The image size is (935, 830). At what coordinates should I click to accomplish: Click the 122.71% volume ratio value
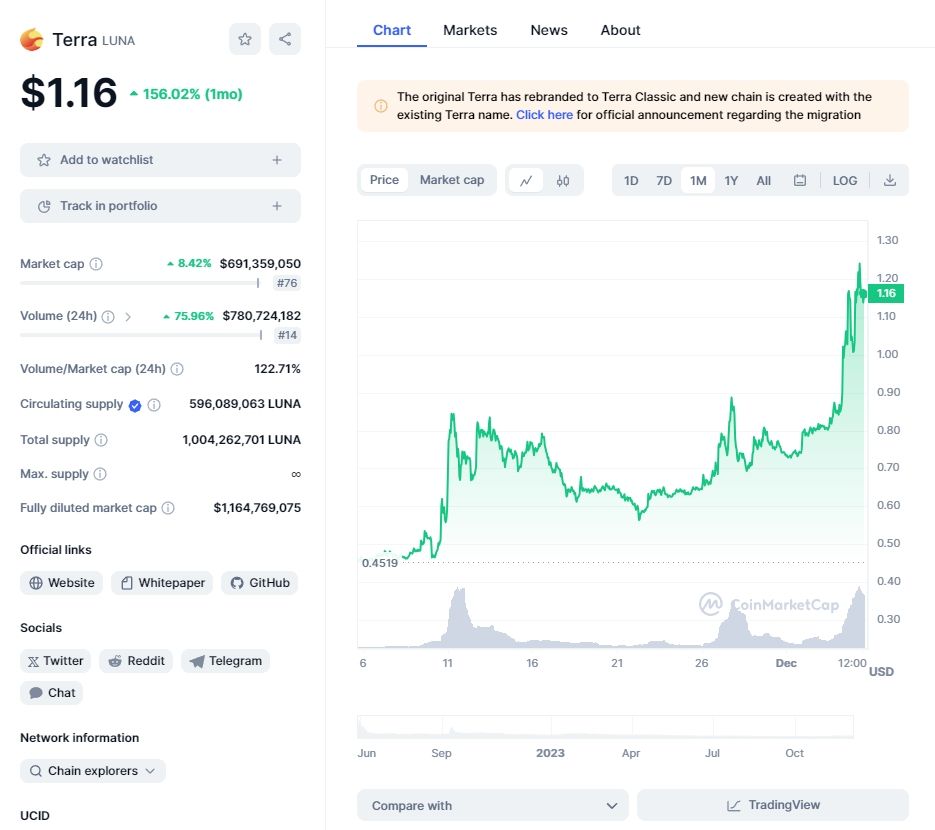[x=277, y=369]
